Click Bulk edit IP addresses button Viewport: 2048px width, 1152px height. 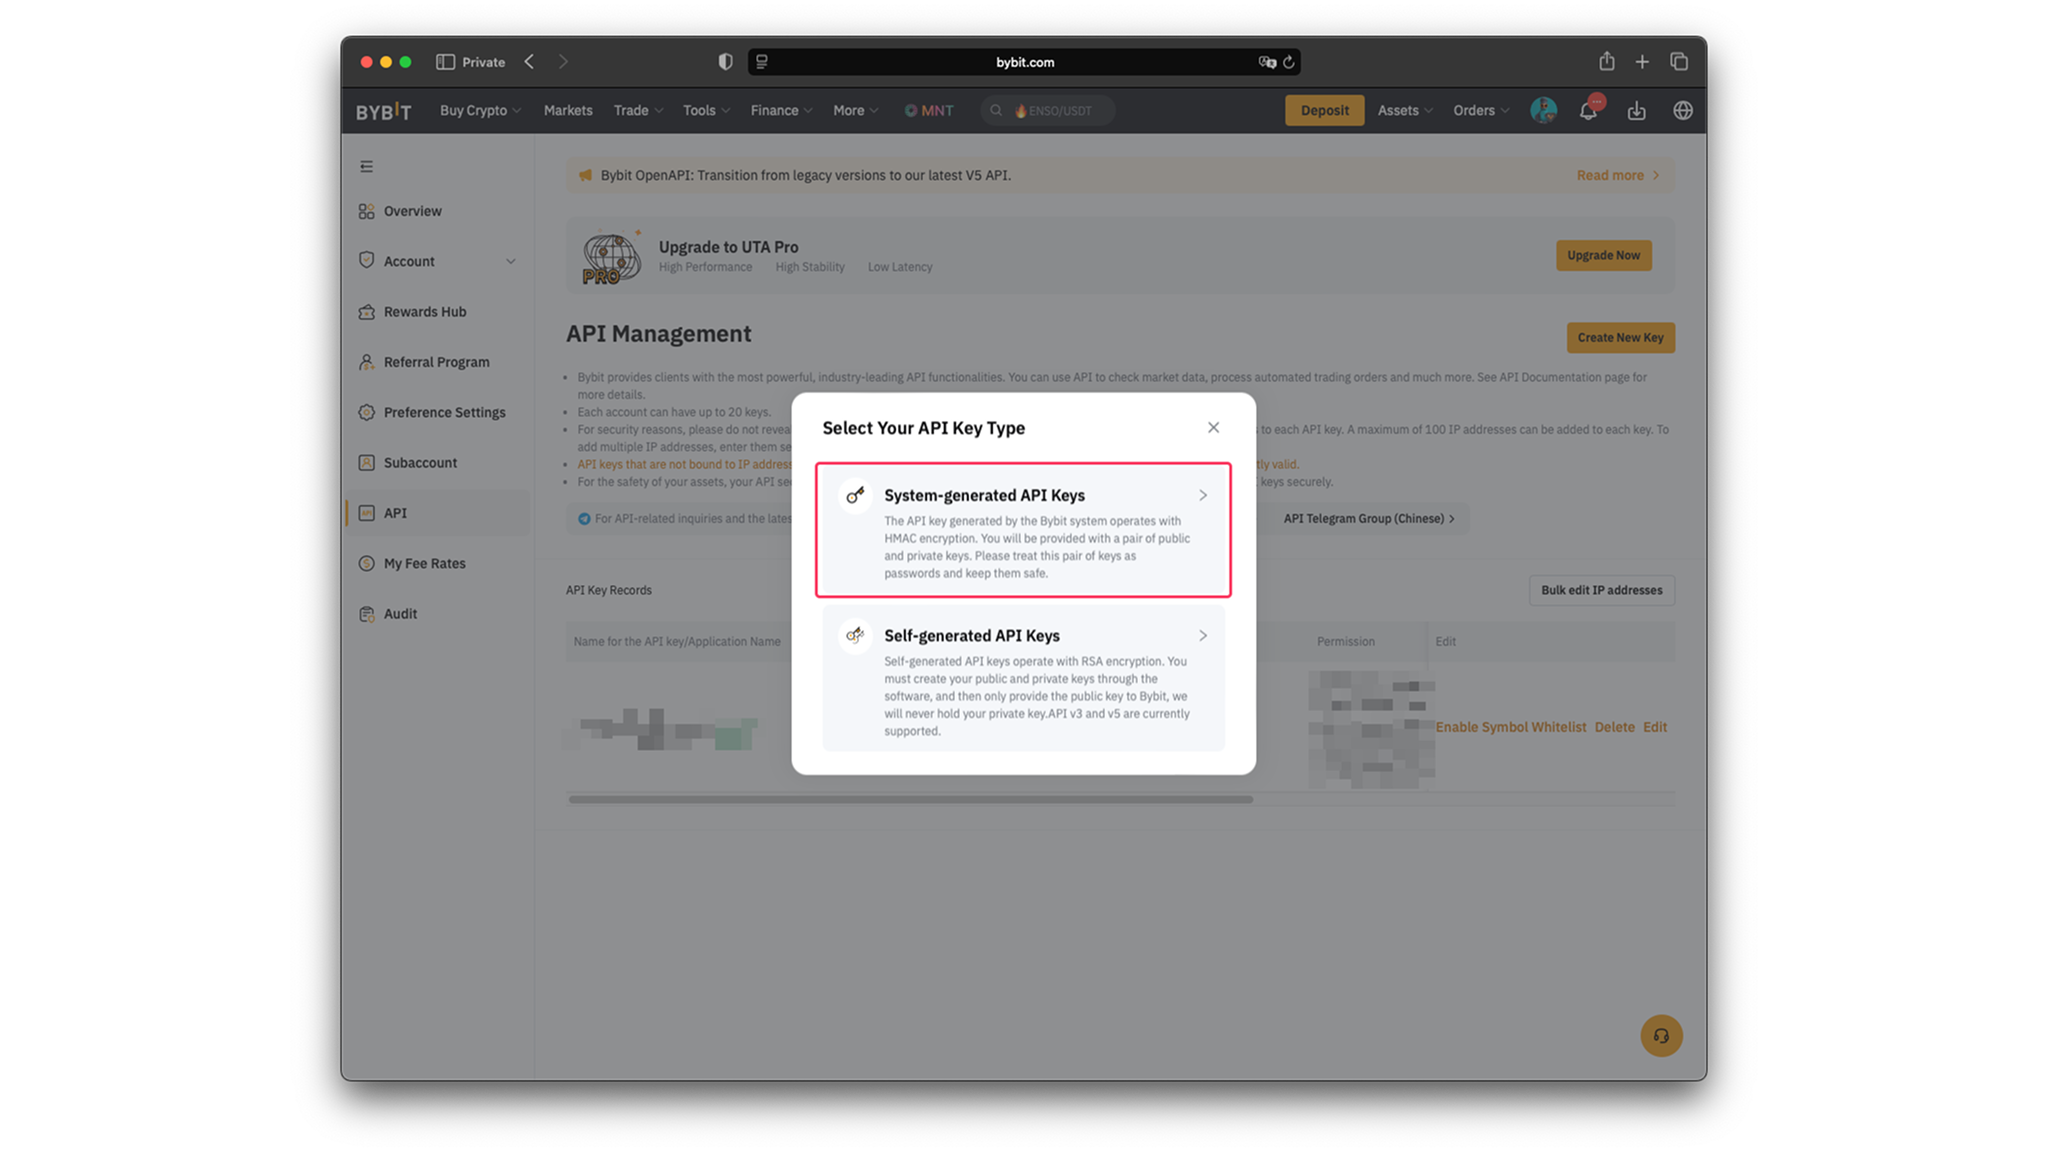pyautogui.click(x=1601, y=590)
